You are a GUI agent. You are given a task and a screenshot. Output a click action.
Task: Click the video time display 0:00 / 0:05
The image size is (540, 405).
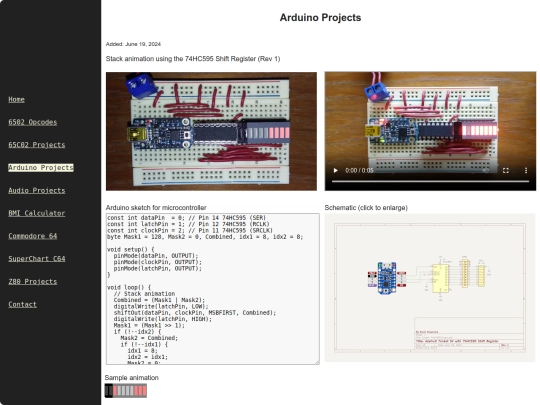click(x=359, y=170)
